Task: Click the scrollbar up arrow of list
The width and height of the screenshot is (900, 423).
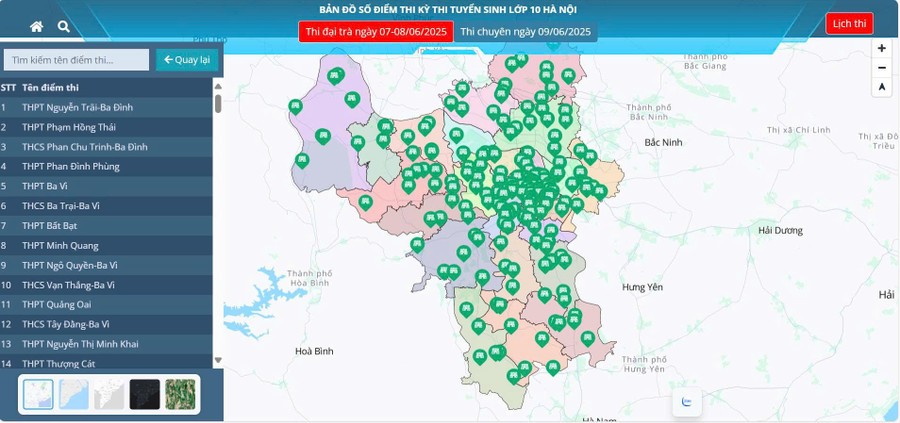Action: 218,86
